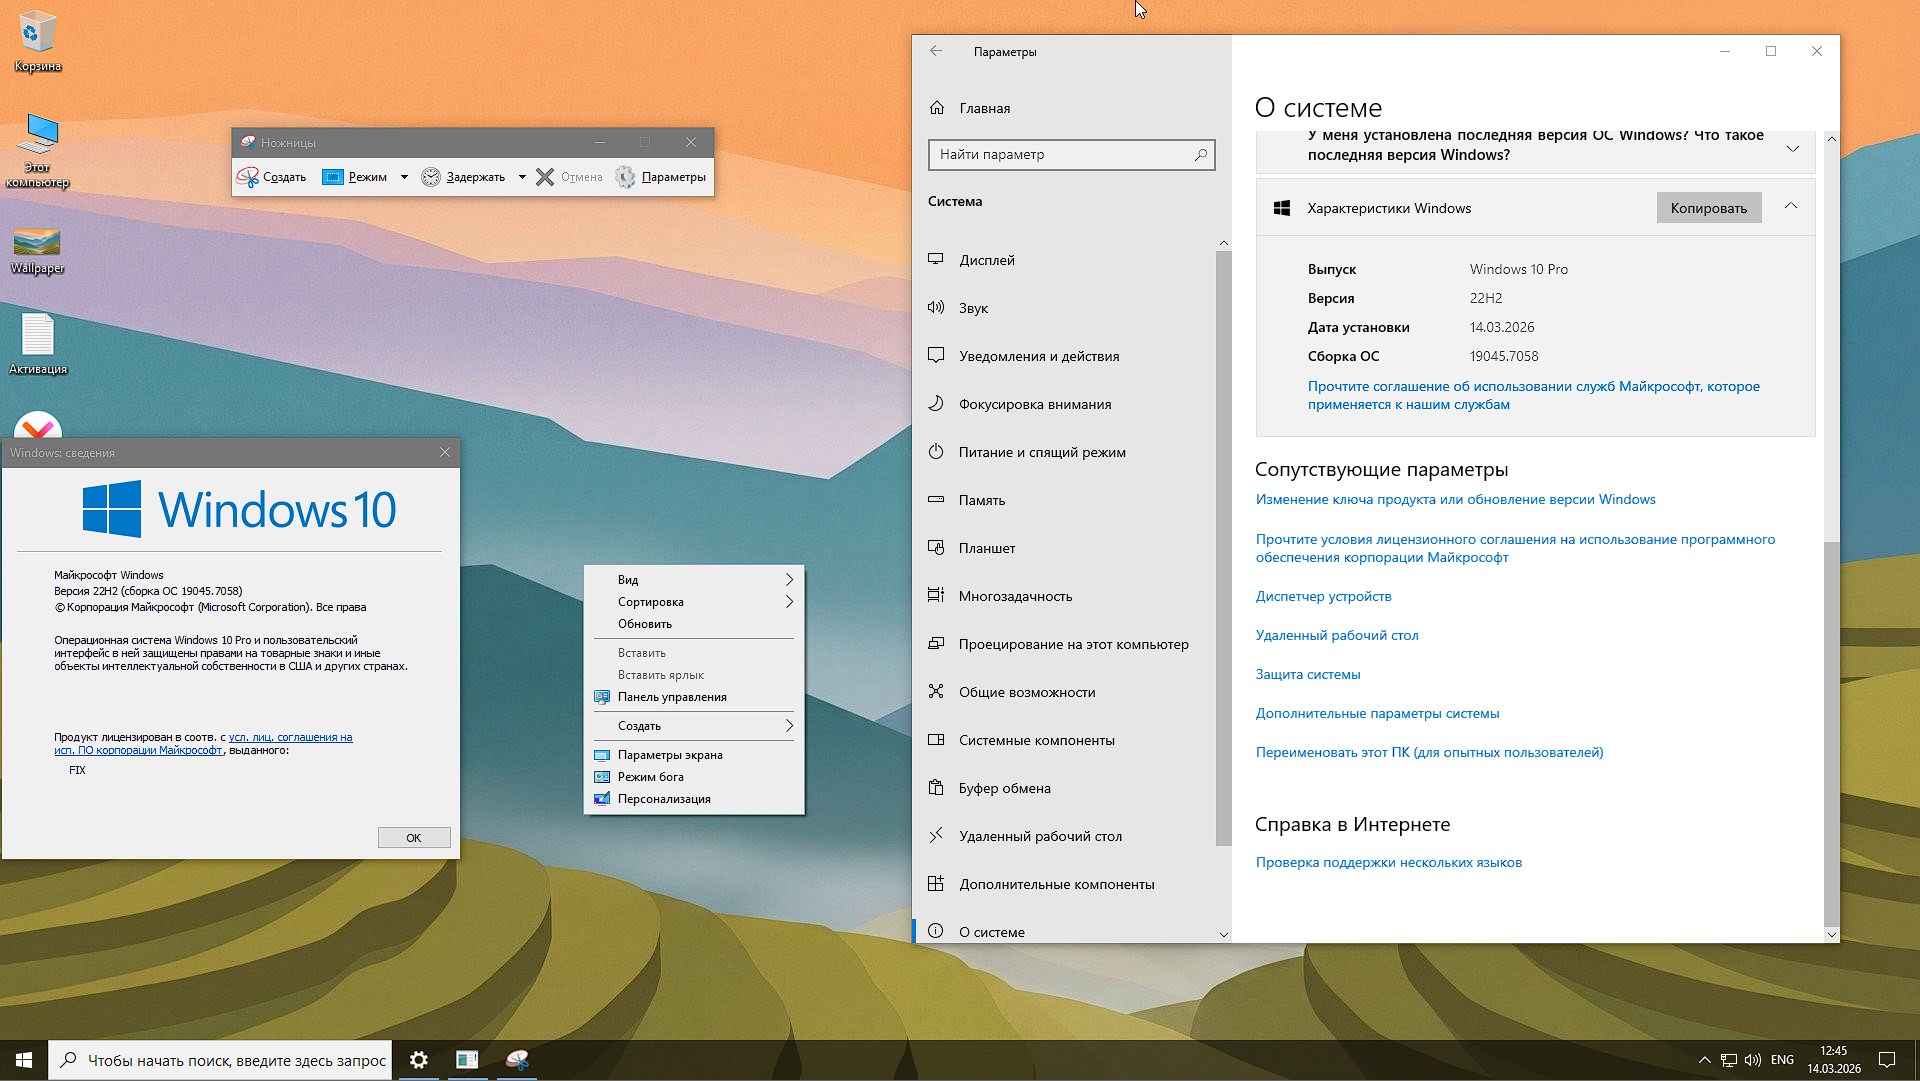Collapse the Windows specifications section chevron

point(1791,207)
